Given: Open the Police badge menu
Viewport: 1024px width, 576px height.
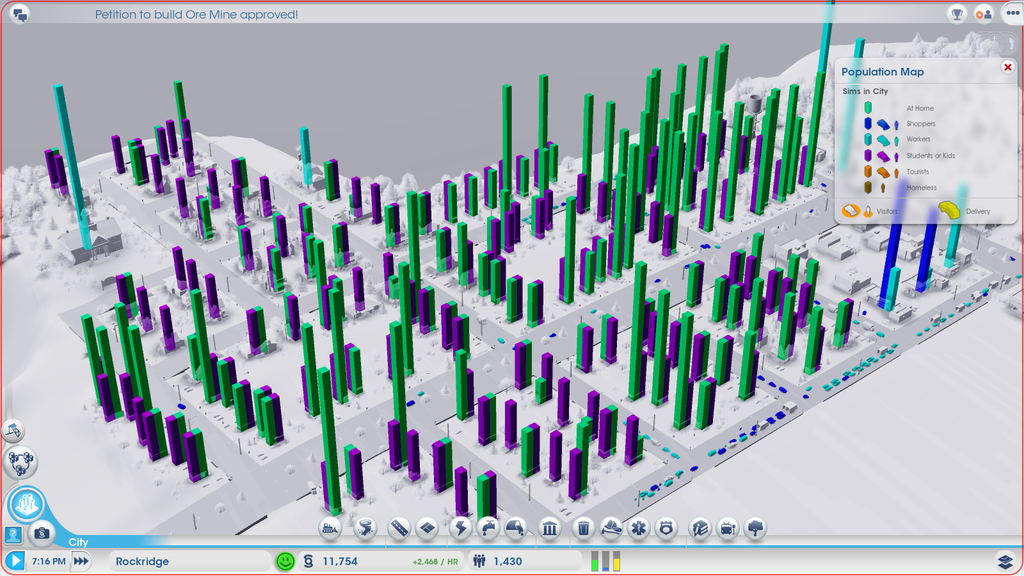Looking at the screenshot, I should pyautogui.click(x=665, y=527).
